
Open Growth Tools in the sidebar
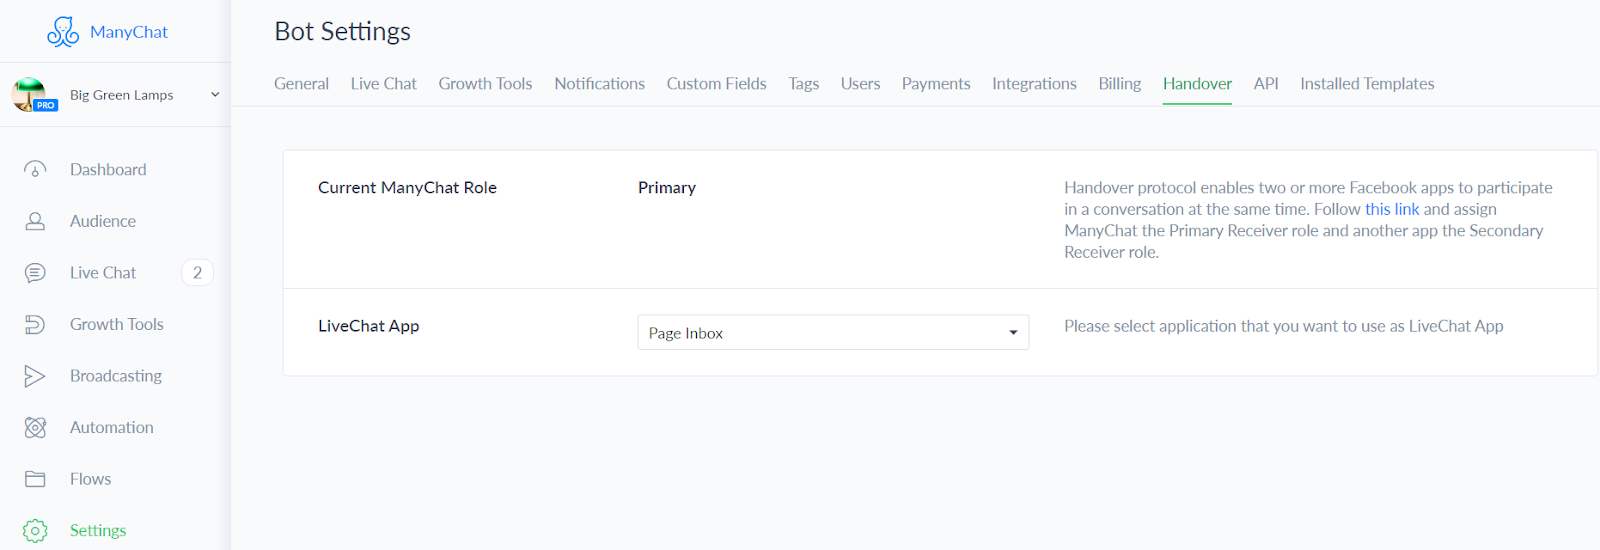[117, 324]
